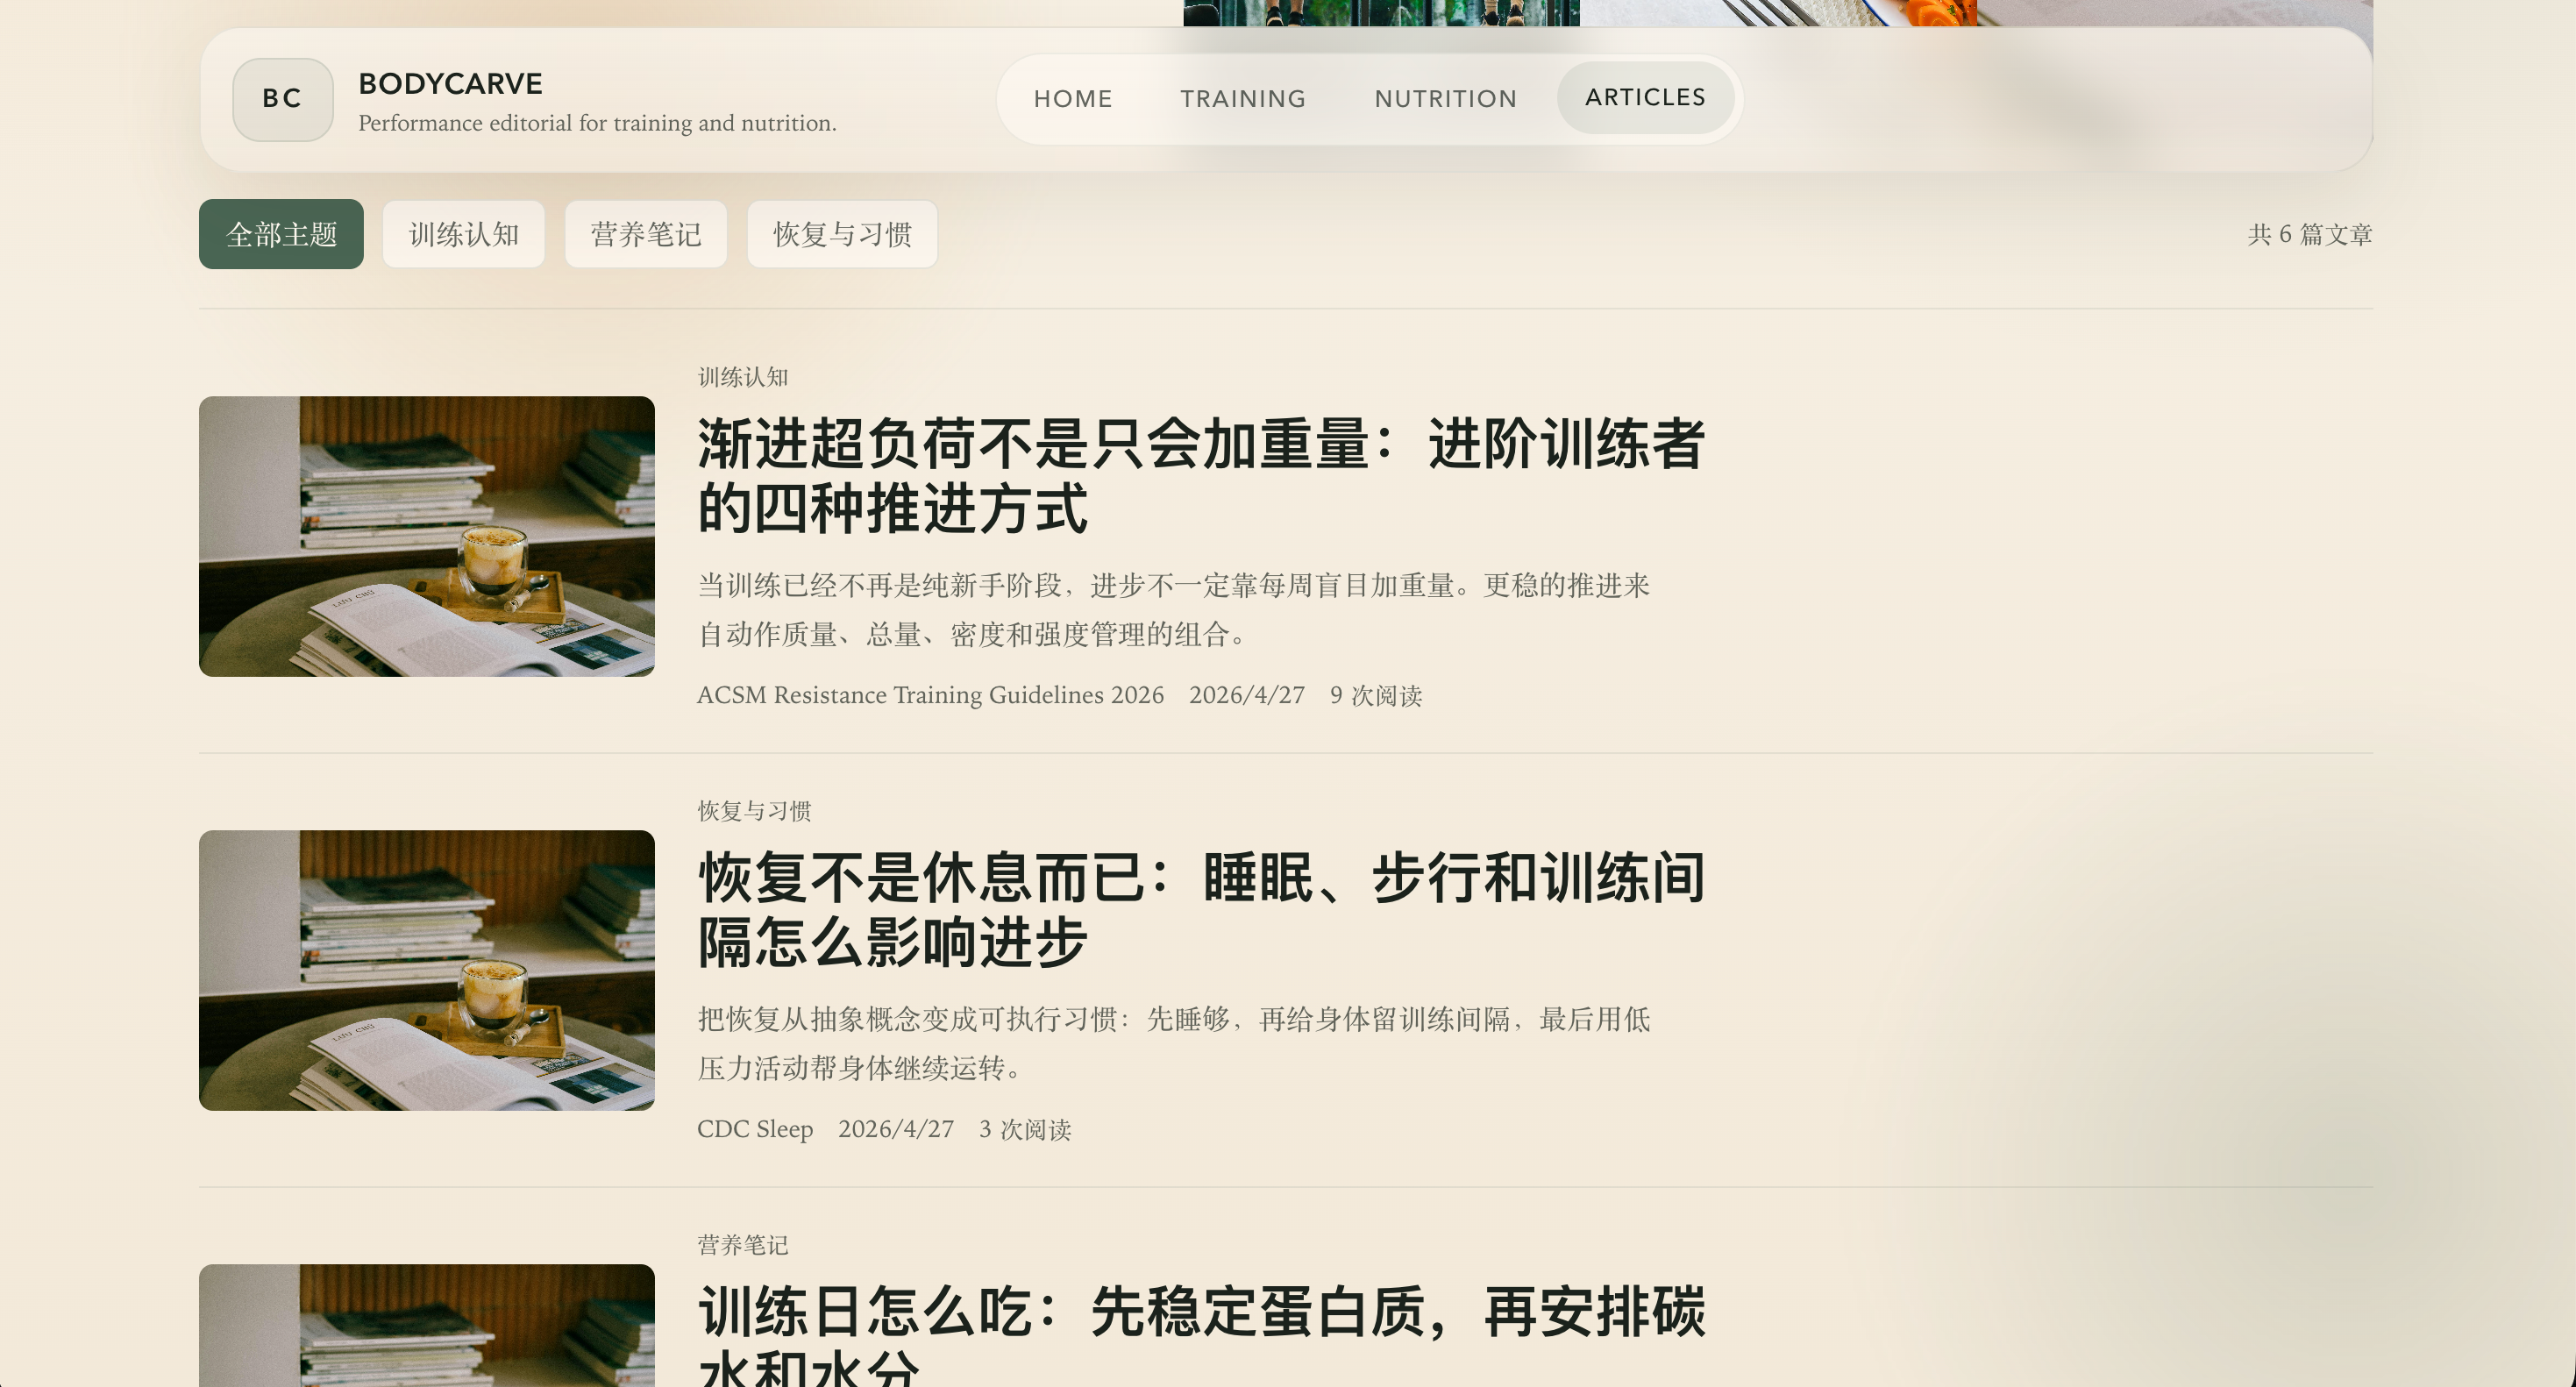Open thumbnail of 渐进超负荷 article
The width and height of the screenshot is (2576, 1387).
[427, 536]
